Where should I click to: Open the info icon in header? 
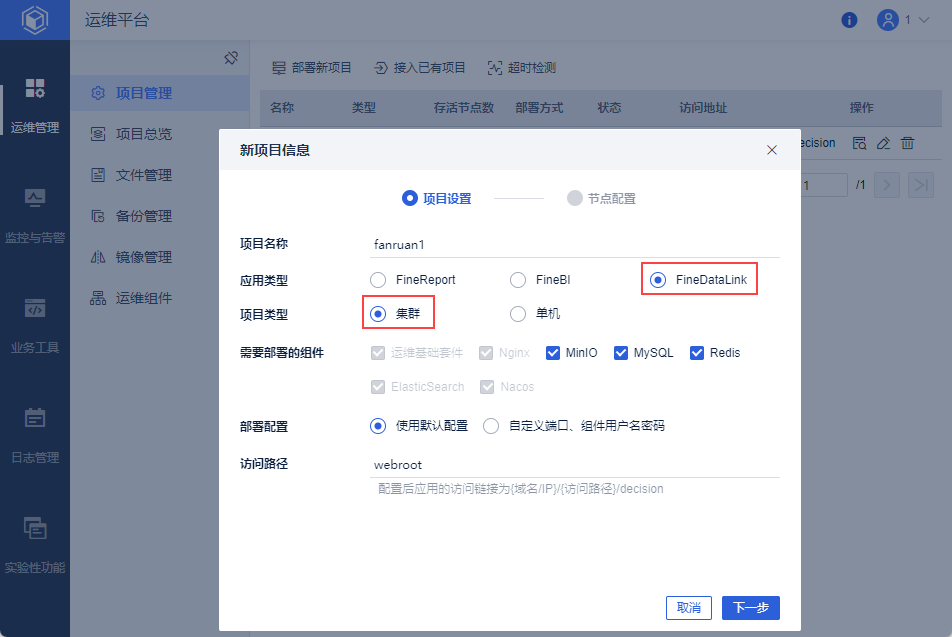pyautogui.click(x=849, y=20)
